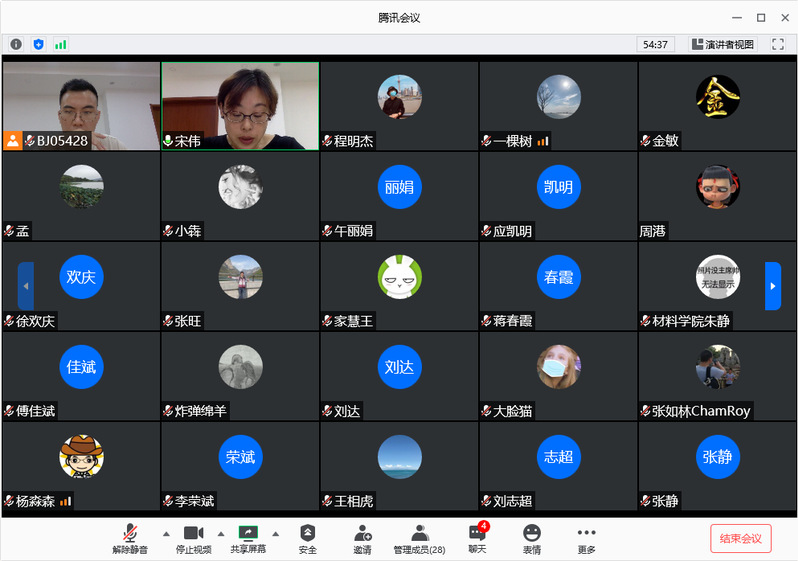The image size is (798, 561).
Task: Go to next page of participants
Action: click(x=772, y=286)
